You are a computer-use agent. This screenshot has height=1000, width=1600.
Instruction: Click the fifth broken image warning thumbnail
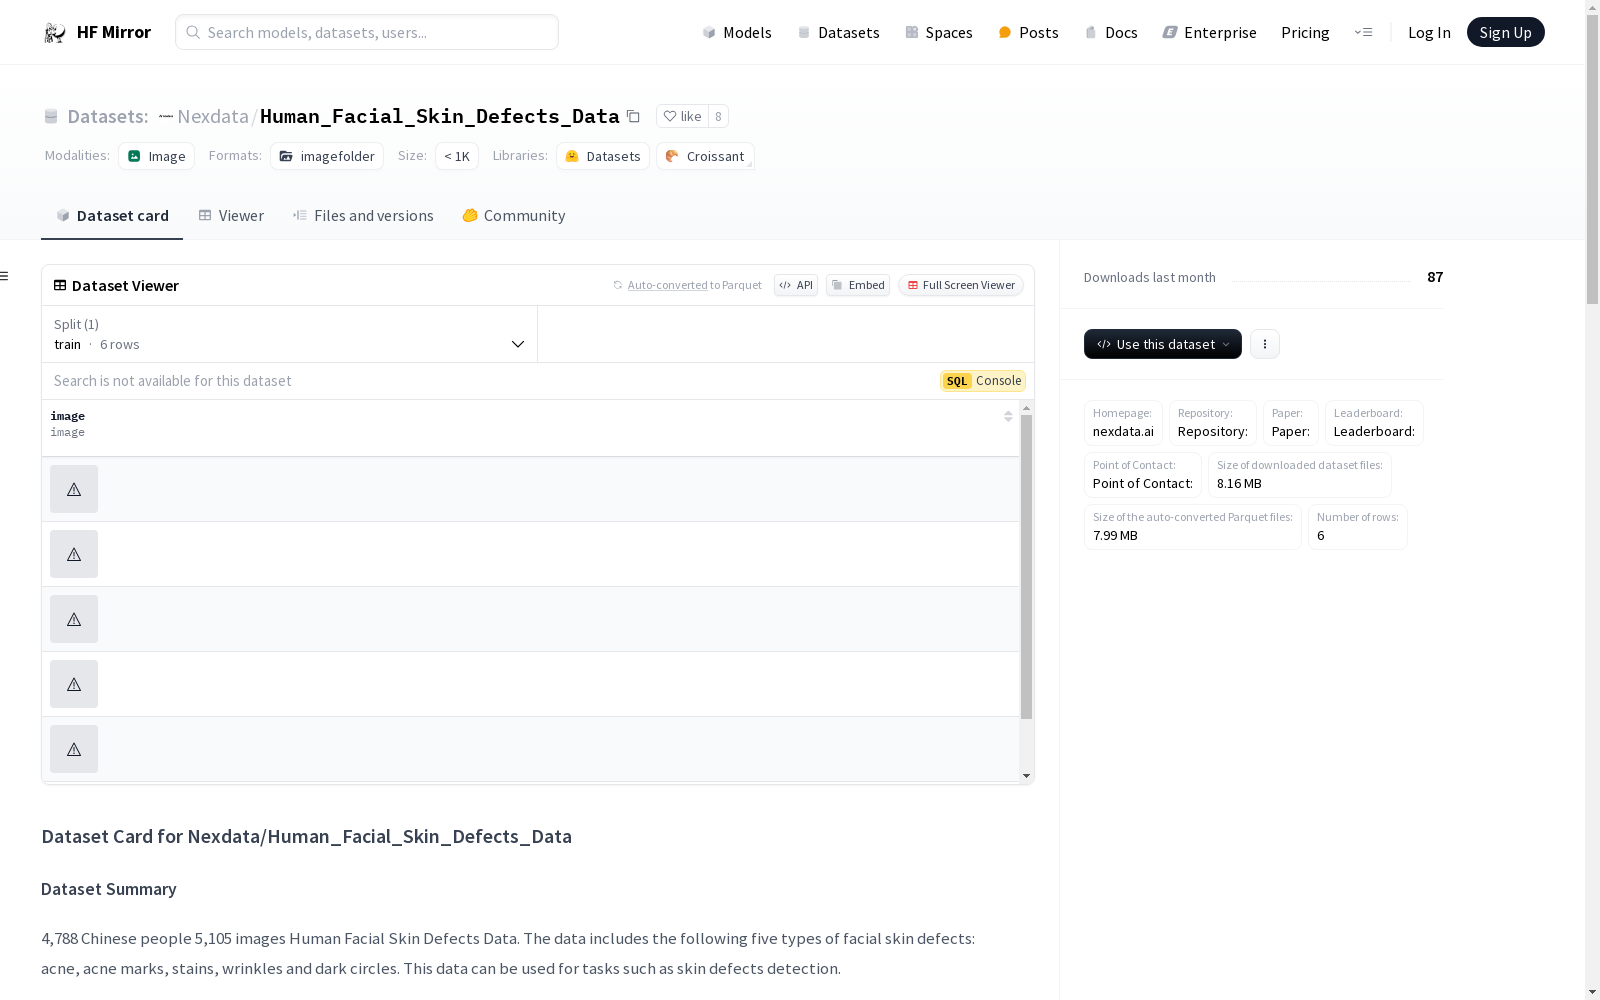coord(74,749)
